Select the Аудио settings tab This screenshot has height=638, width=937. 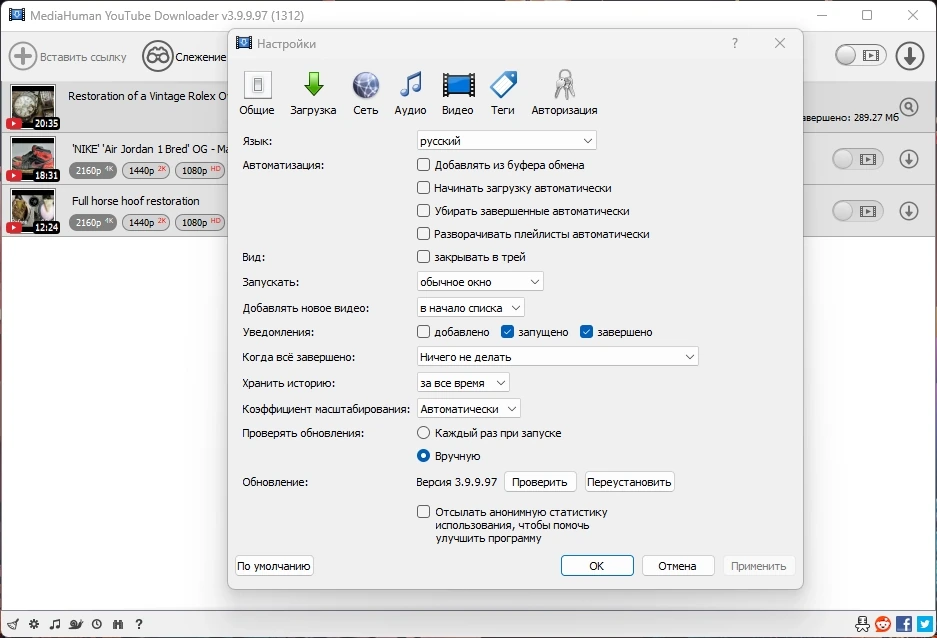(410, 93)
